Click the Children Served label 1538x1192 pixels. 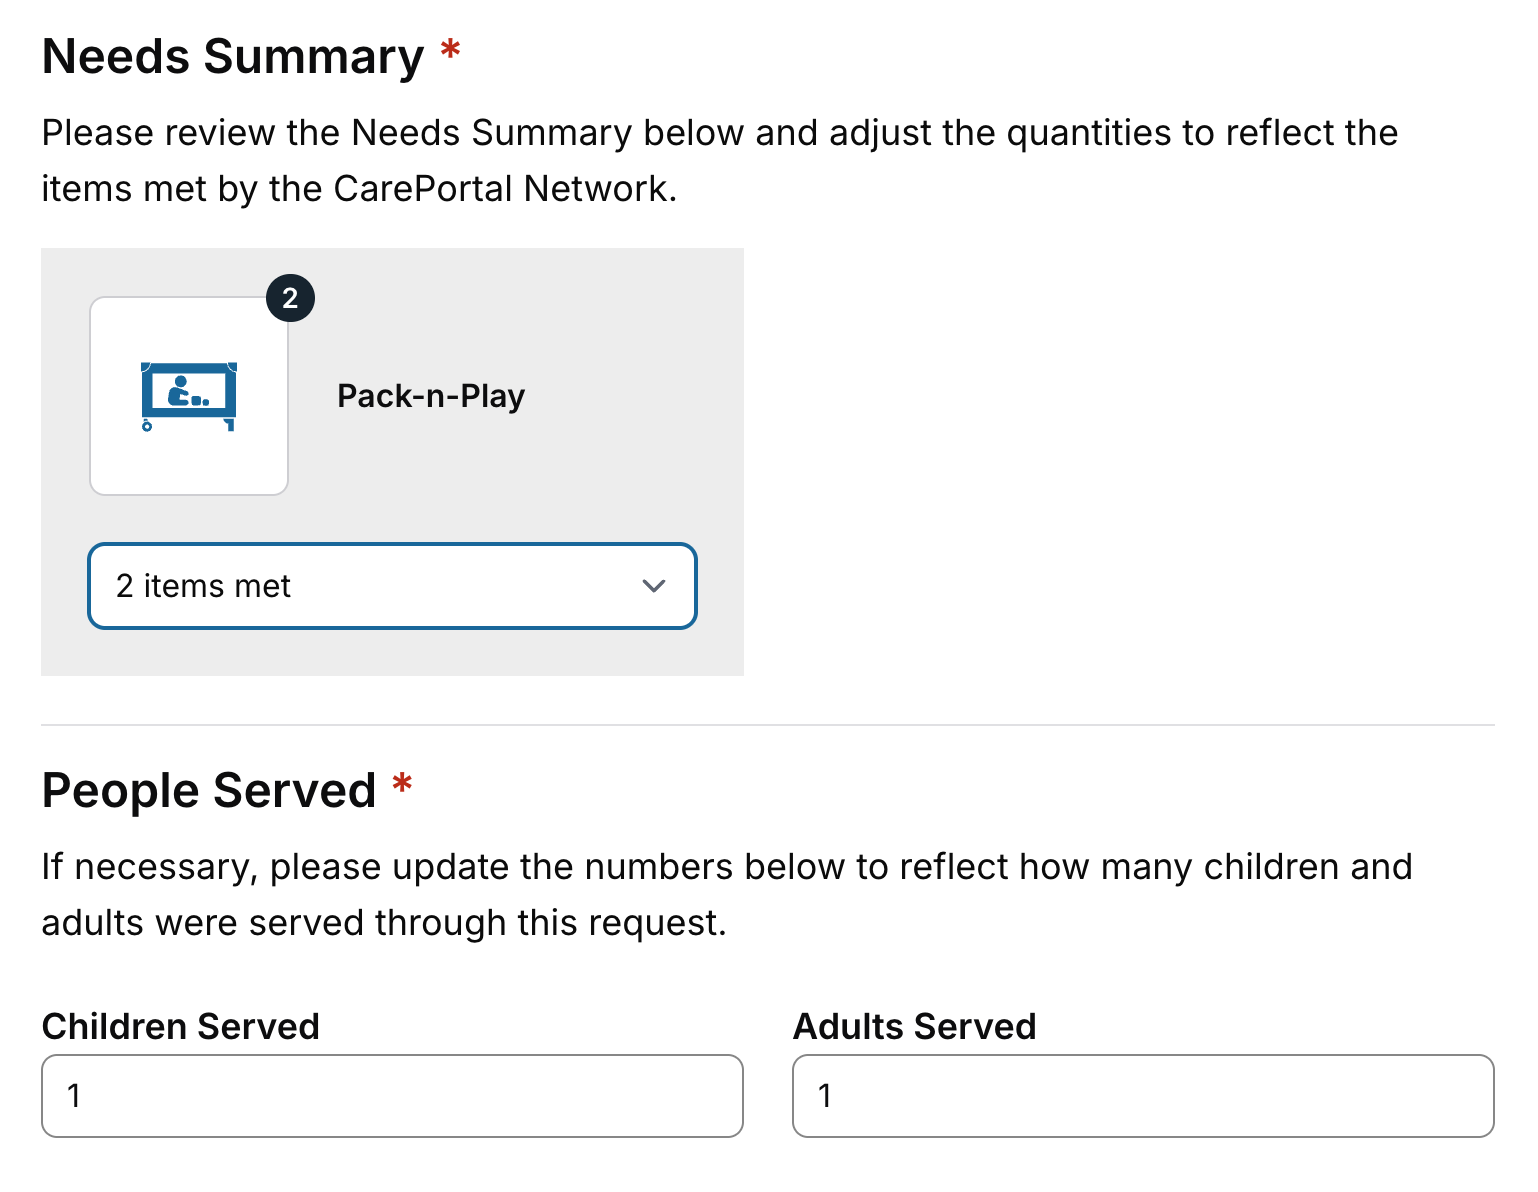pos(181,1026)
